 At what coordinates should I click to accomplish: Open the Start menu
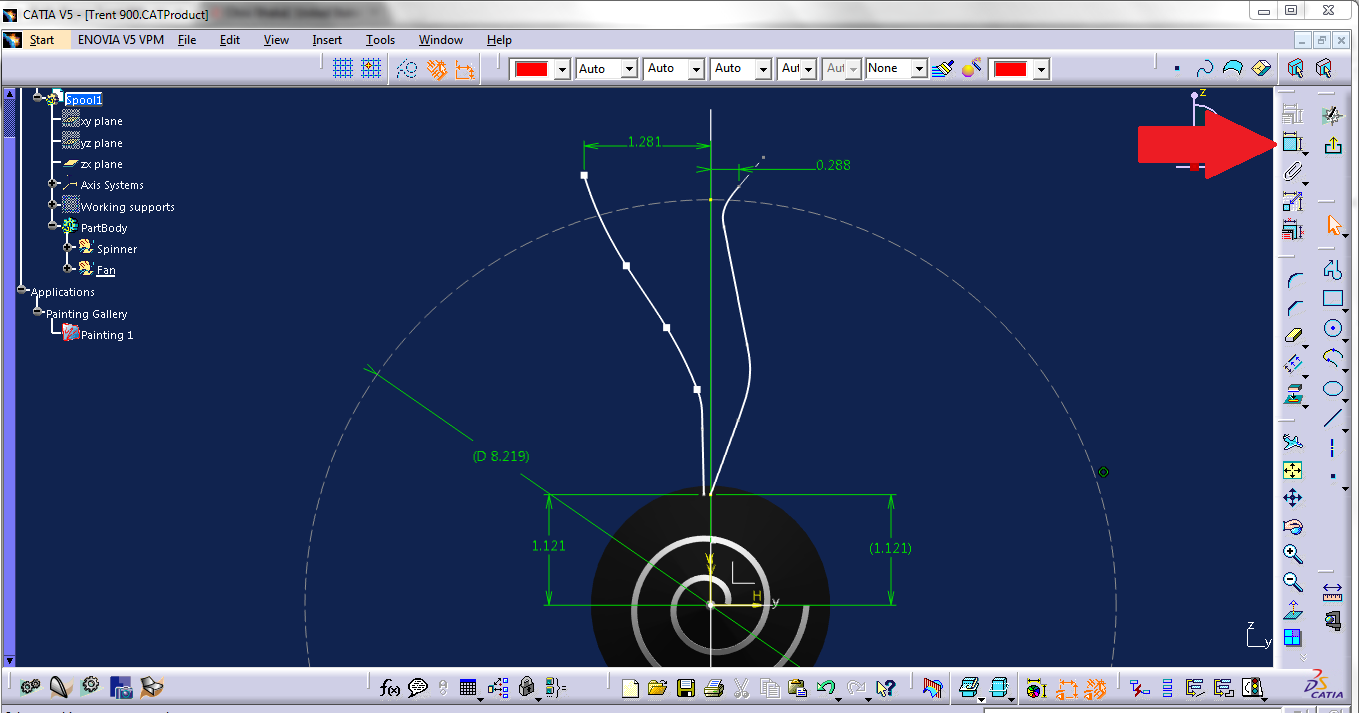[x=42, y=40]
